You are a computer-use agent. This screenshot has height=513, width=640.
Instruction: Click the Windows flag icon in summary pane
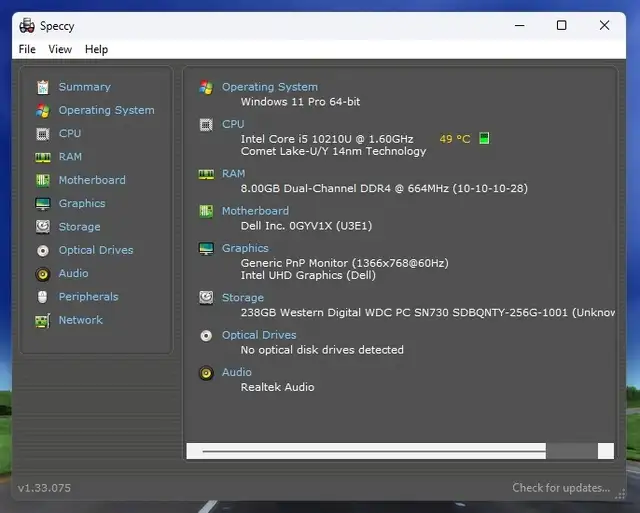pos(206,87)
